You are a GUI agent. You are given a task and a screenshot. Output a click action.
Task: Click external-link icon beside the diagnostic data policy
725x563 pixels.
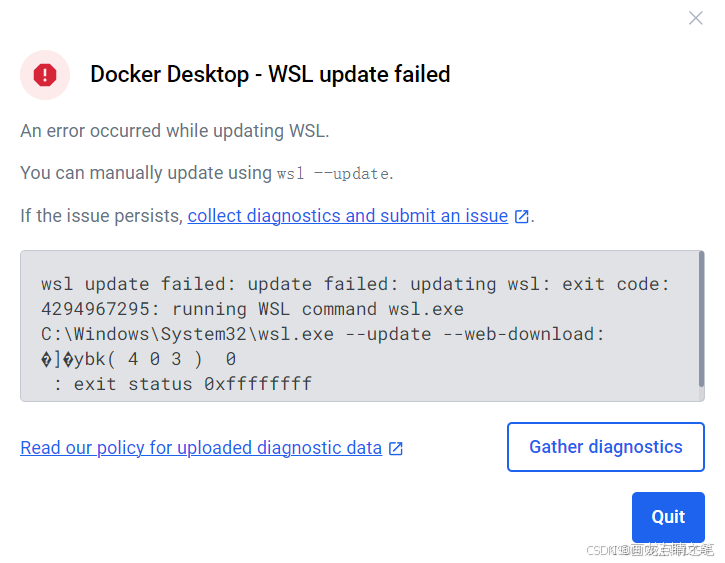coord(396,448)
